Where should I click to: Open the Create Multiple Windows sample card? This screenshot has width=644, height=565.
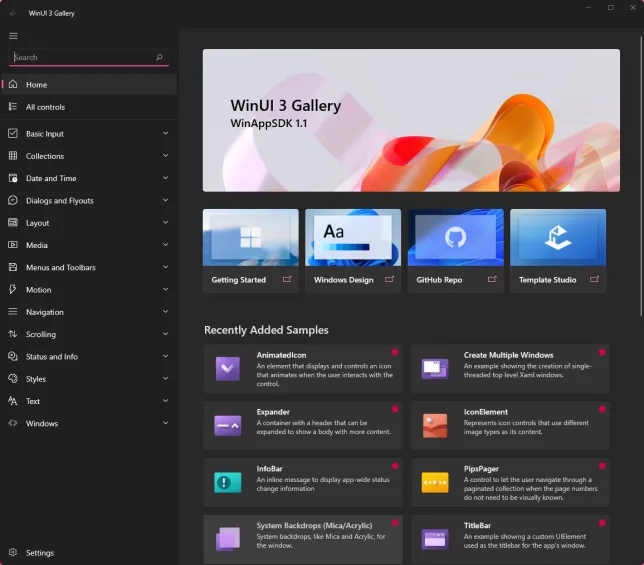[x=508, y=369]
